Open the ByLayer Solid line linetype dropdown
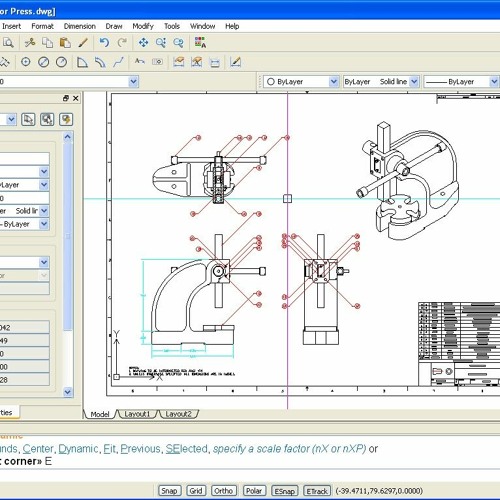 414,81
